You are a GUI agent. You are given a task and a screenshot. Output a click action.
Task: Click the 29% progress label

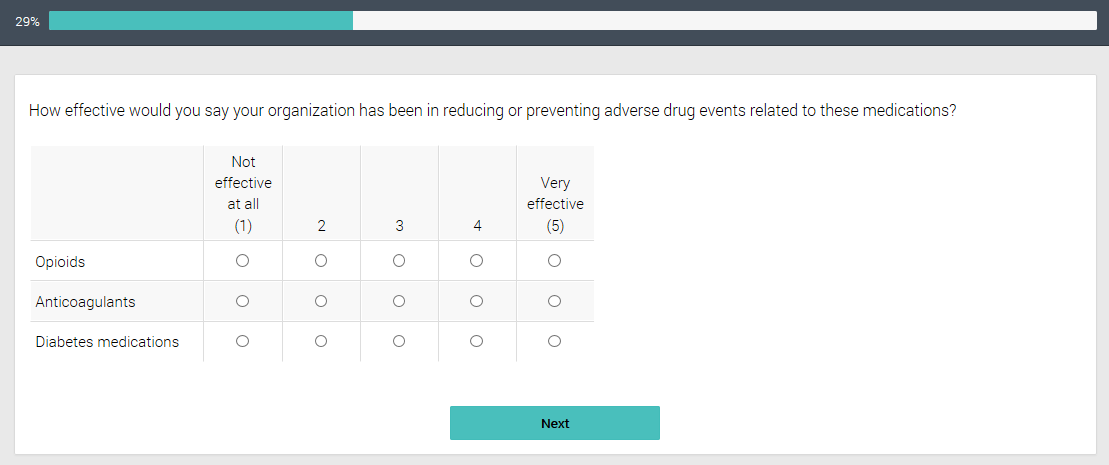click(x=27, y=21)
